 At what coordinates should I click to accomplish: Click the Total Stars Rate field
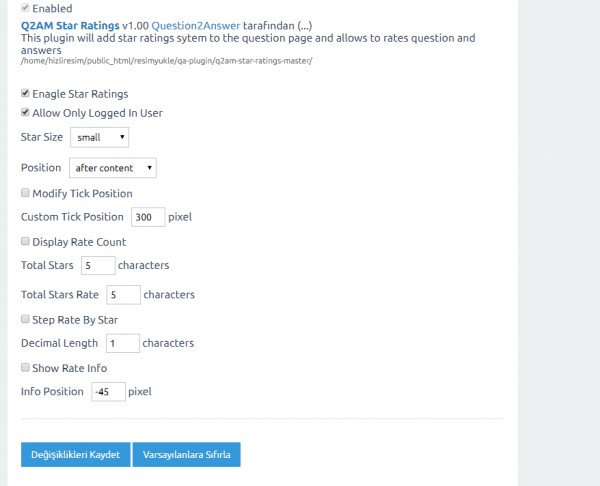(123, 295)
